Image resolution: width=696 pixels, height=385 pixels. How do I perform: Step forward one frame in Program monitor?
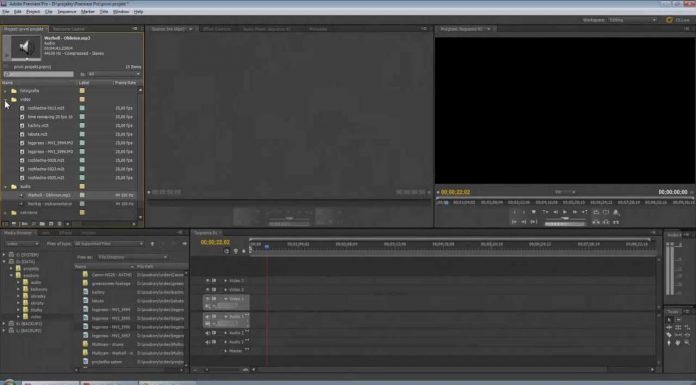coord(575,212)
